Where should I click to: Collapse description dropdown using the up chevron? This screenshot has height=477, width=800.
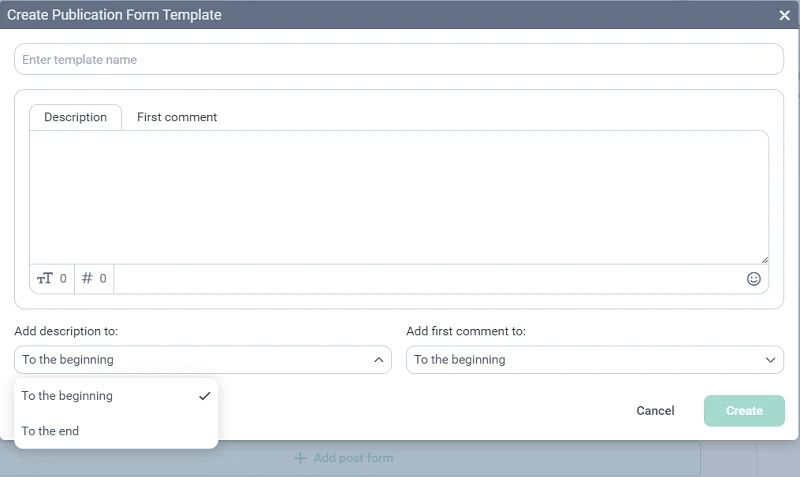point(378,360)
